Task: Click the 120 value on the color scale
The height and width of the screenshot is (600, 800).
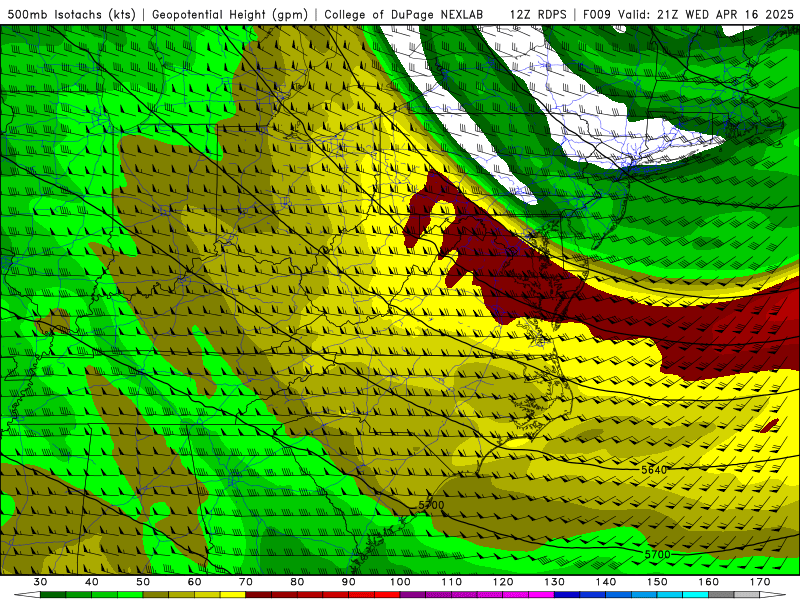Action: click(x=503, y=582)
